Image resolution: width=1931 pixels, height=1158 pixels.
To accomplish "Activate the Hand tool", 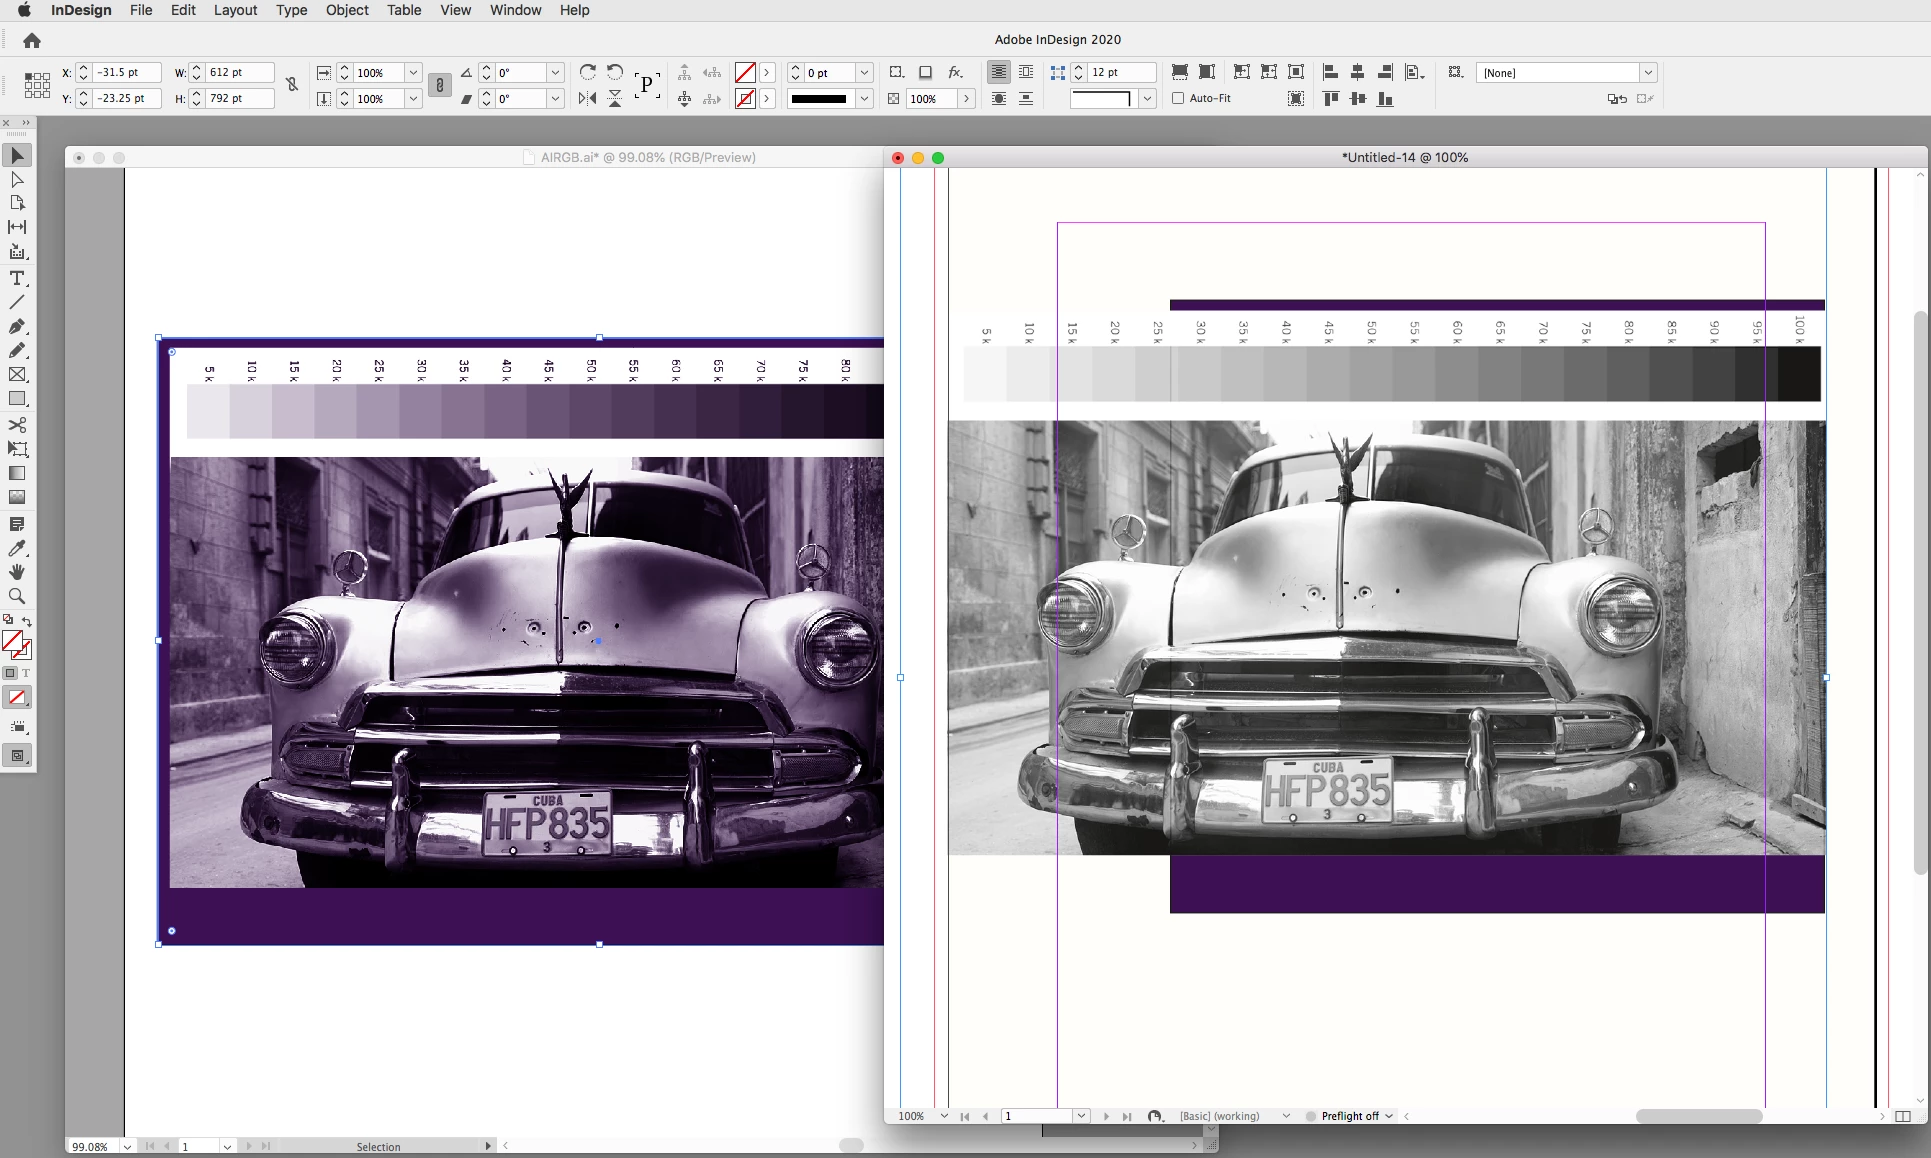I will tap(17, 572).
